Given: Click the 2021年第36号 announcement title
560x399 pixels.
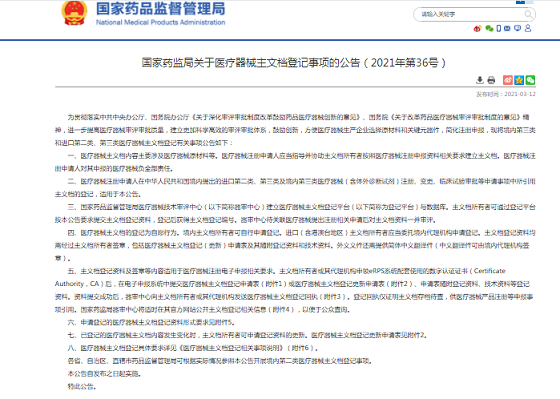Looking at the screenshot, I should click(294, 63).
